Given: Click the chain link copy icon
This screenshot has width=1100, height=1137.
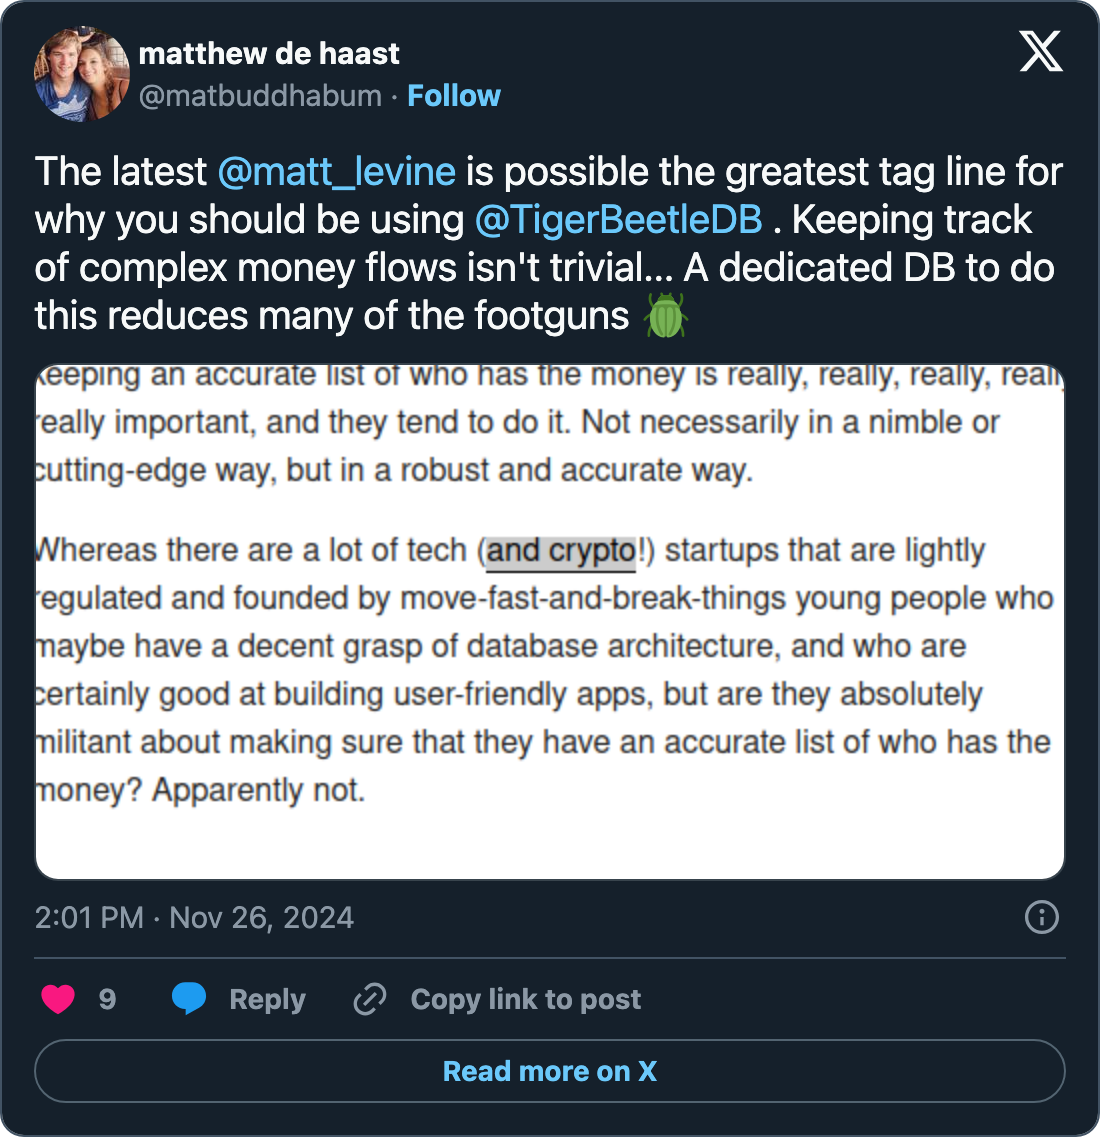Looking at the screenshot, I should point(370,999).
